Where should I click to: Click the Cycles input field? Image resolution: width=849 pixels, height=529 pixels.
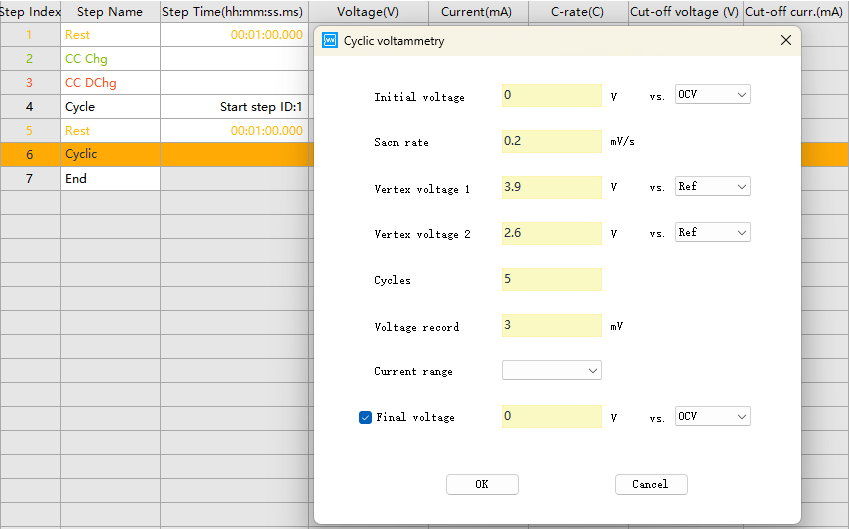(x=551, y=279)
